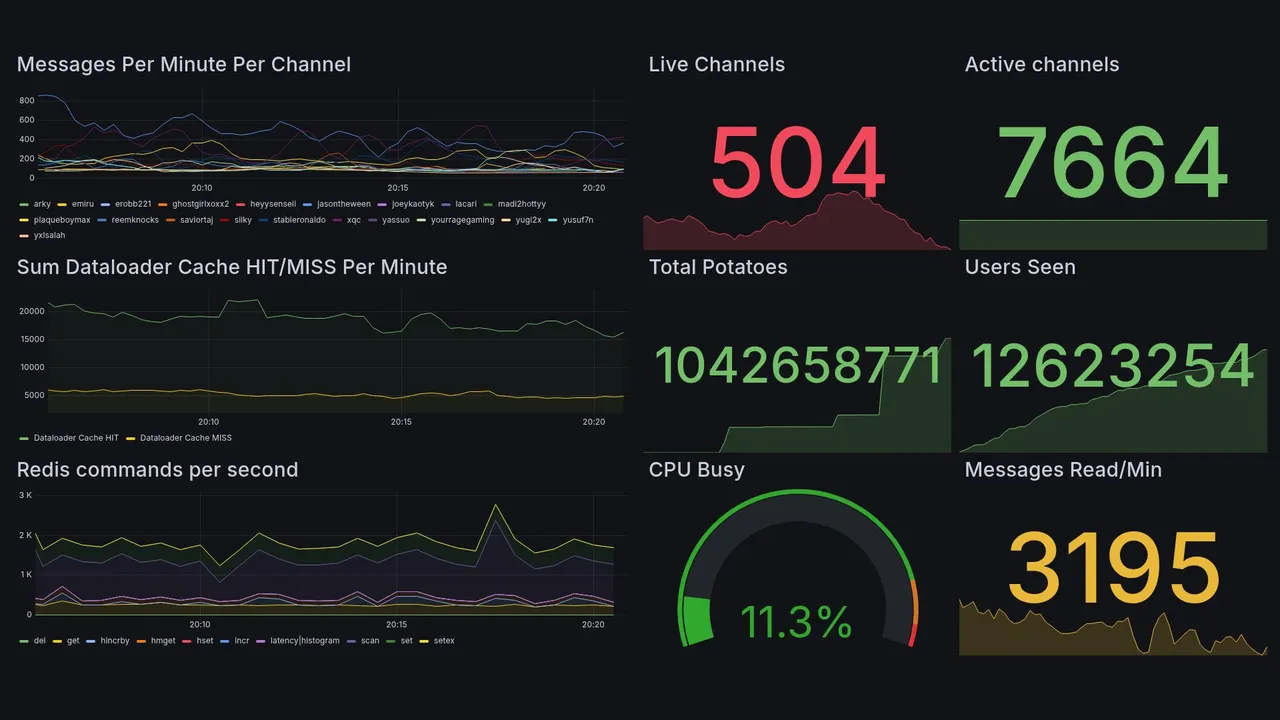Click the 20:15 x-axis label on the Redis chart
This screenshot has height=720, width=1280.
coord(396,625)
